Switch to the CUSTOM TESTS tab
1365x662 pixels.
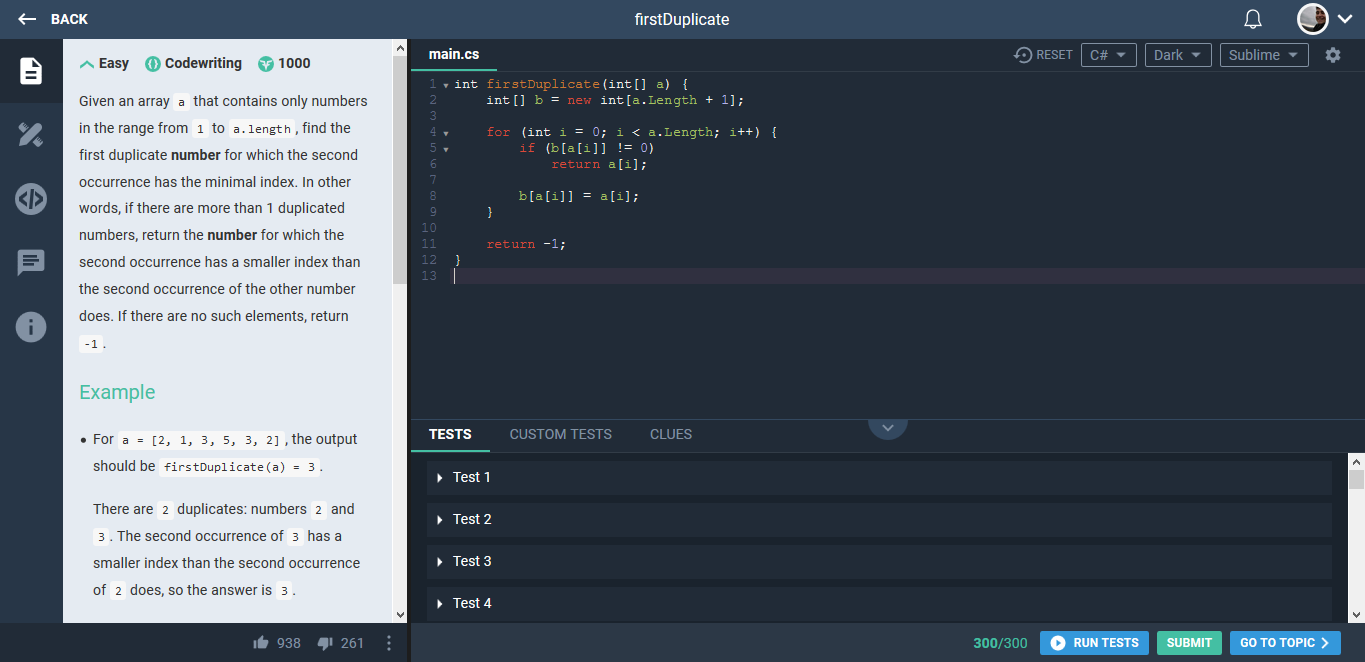click(x=560, y=434)
